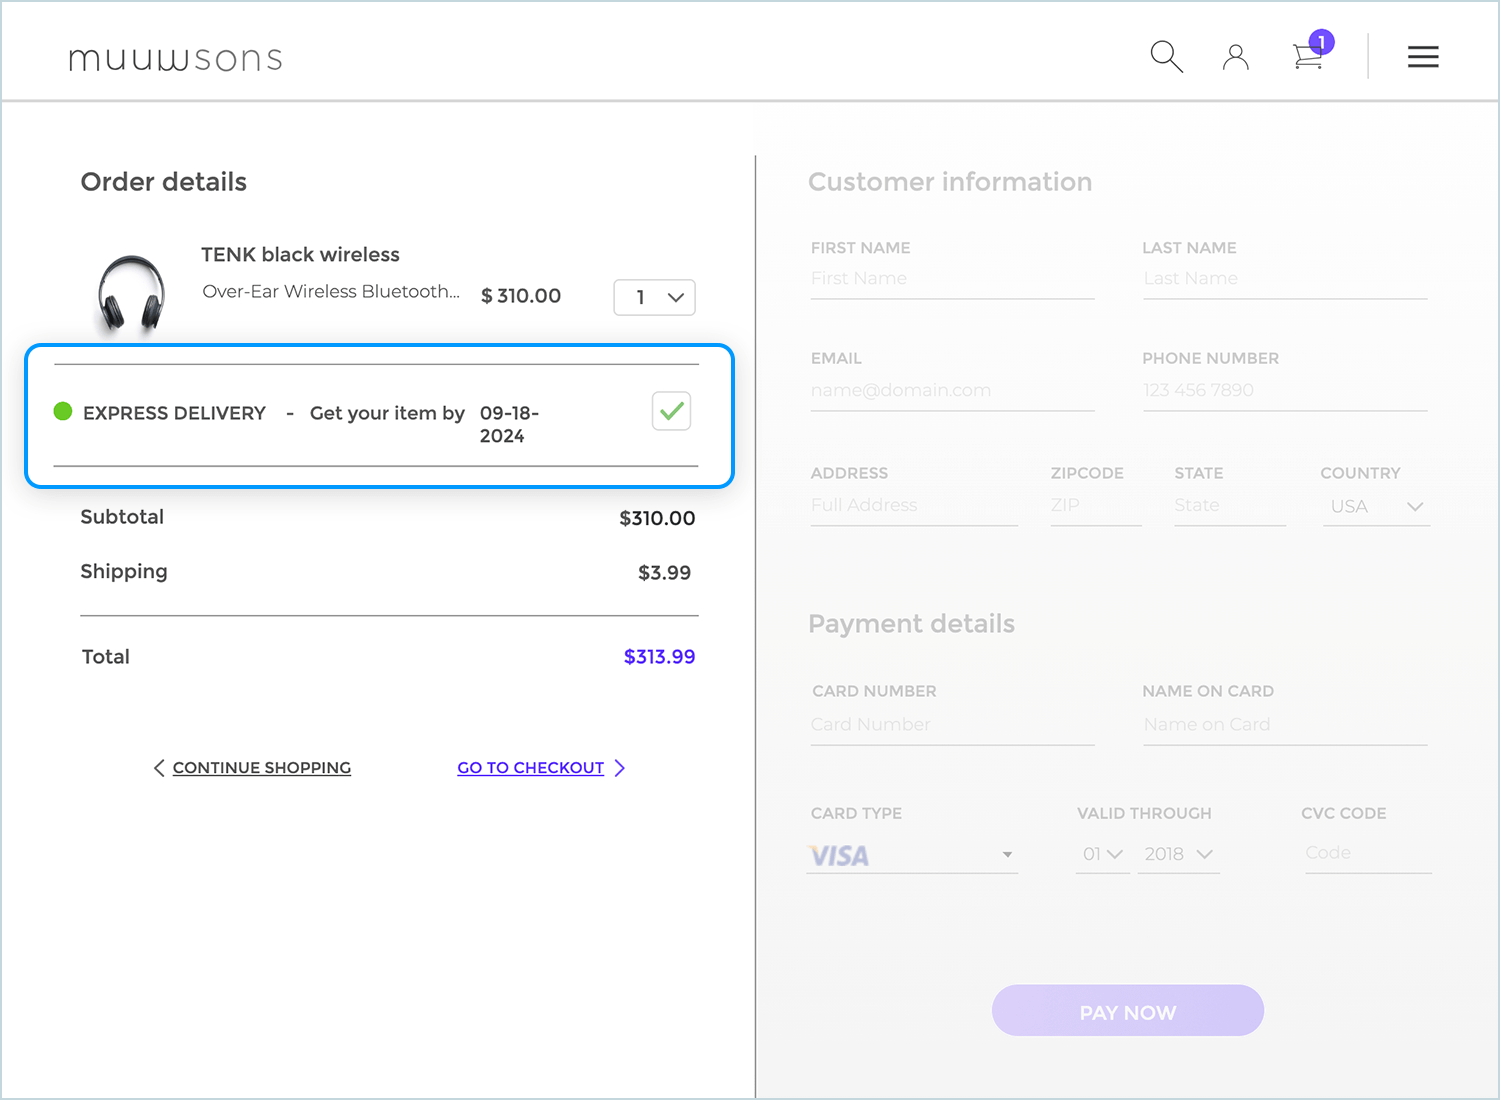
Task: Toggle the Express Delivery checkbox
Action: coord(671,411)
